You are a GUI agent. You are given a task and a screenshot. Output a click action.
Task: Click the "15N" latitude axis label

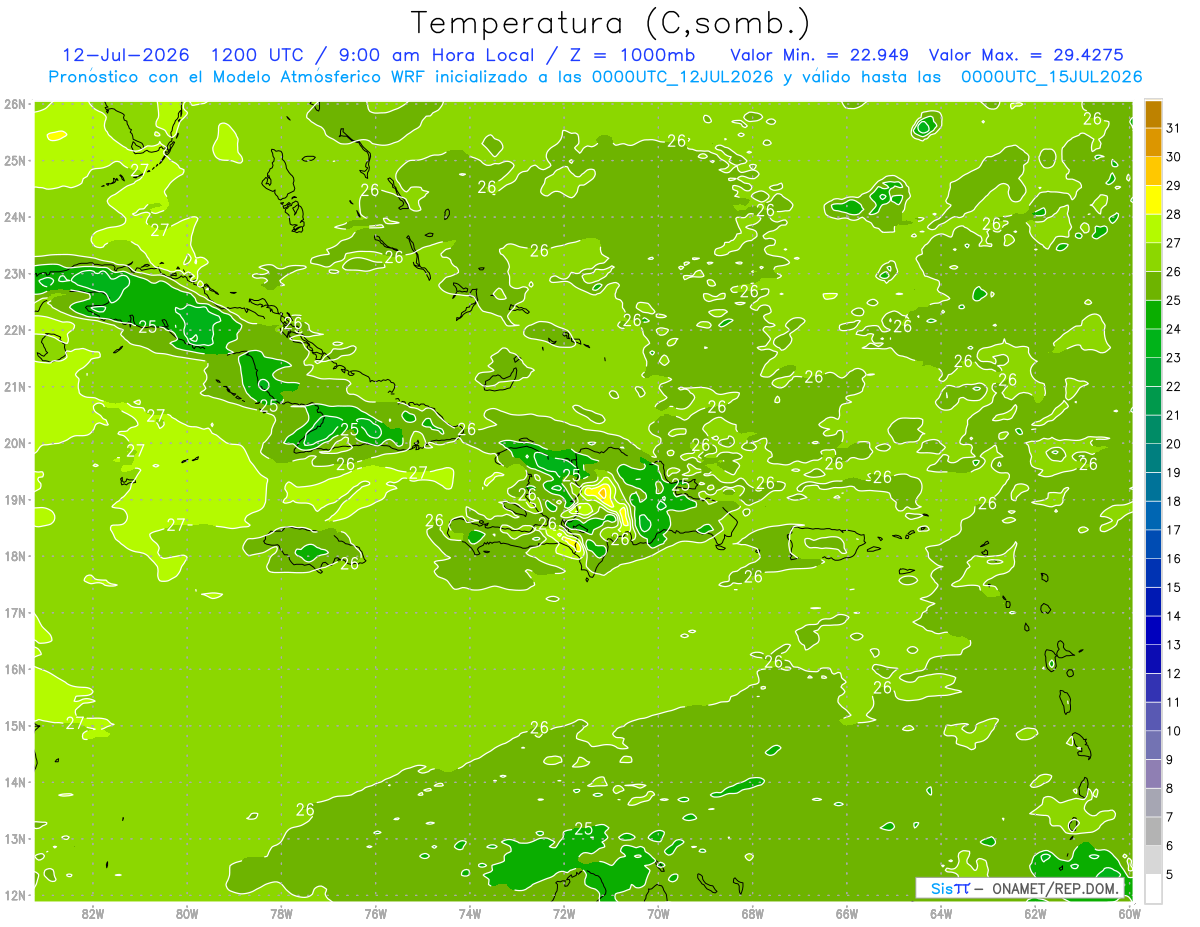click(14, 726)
